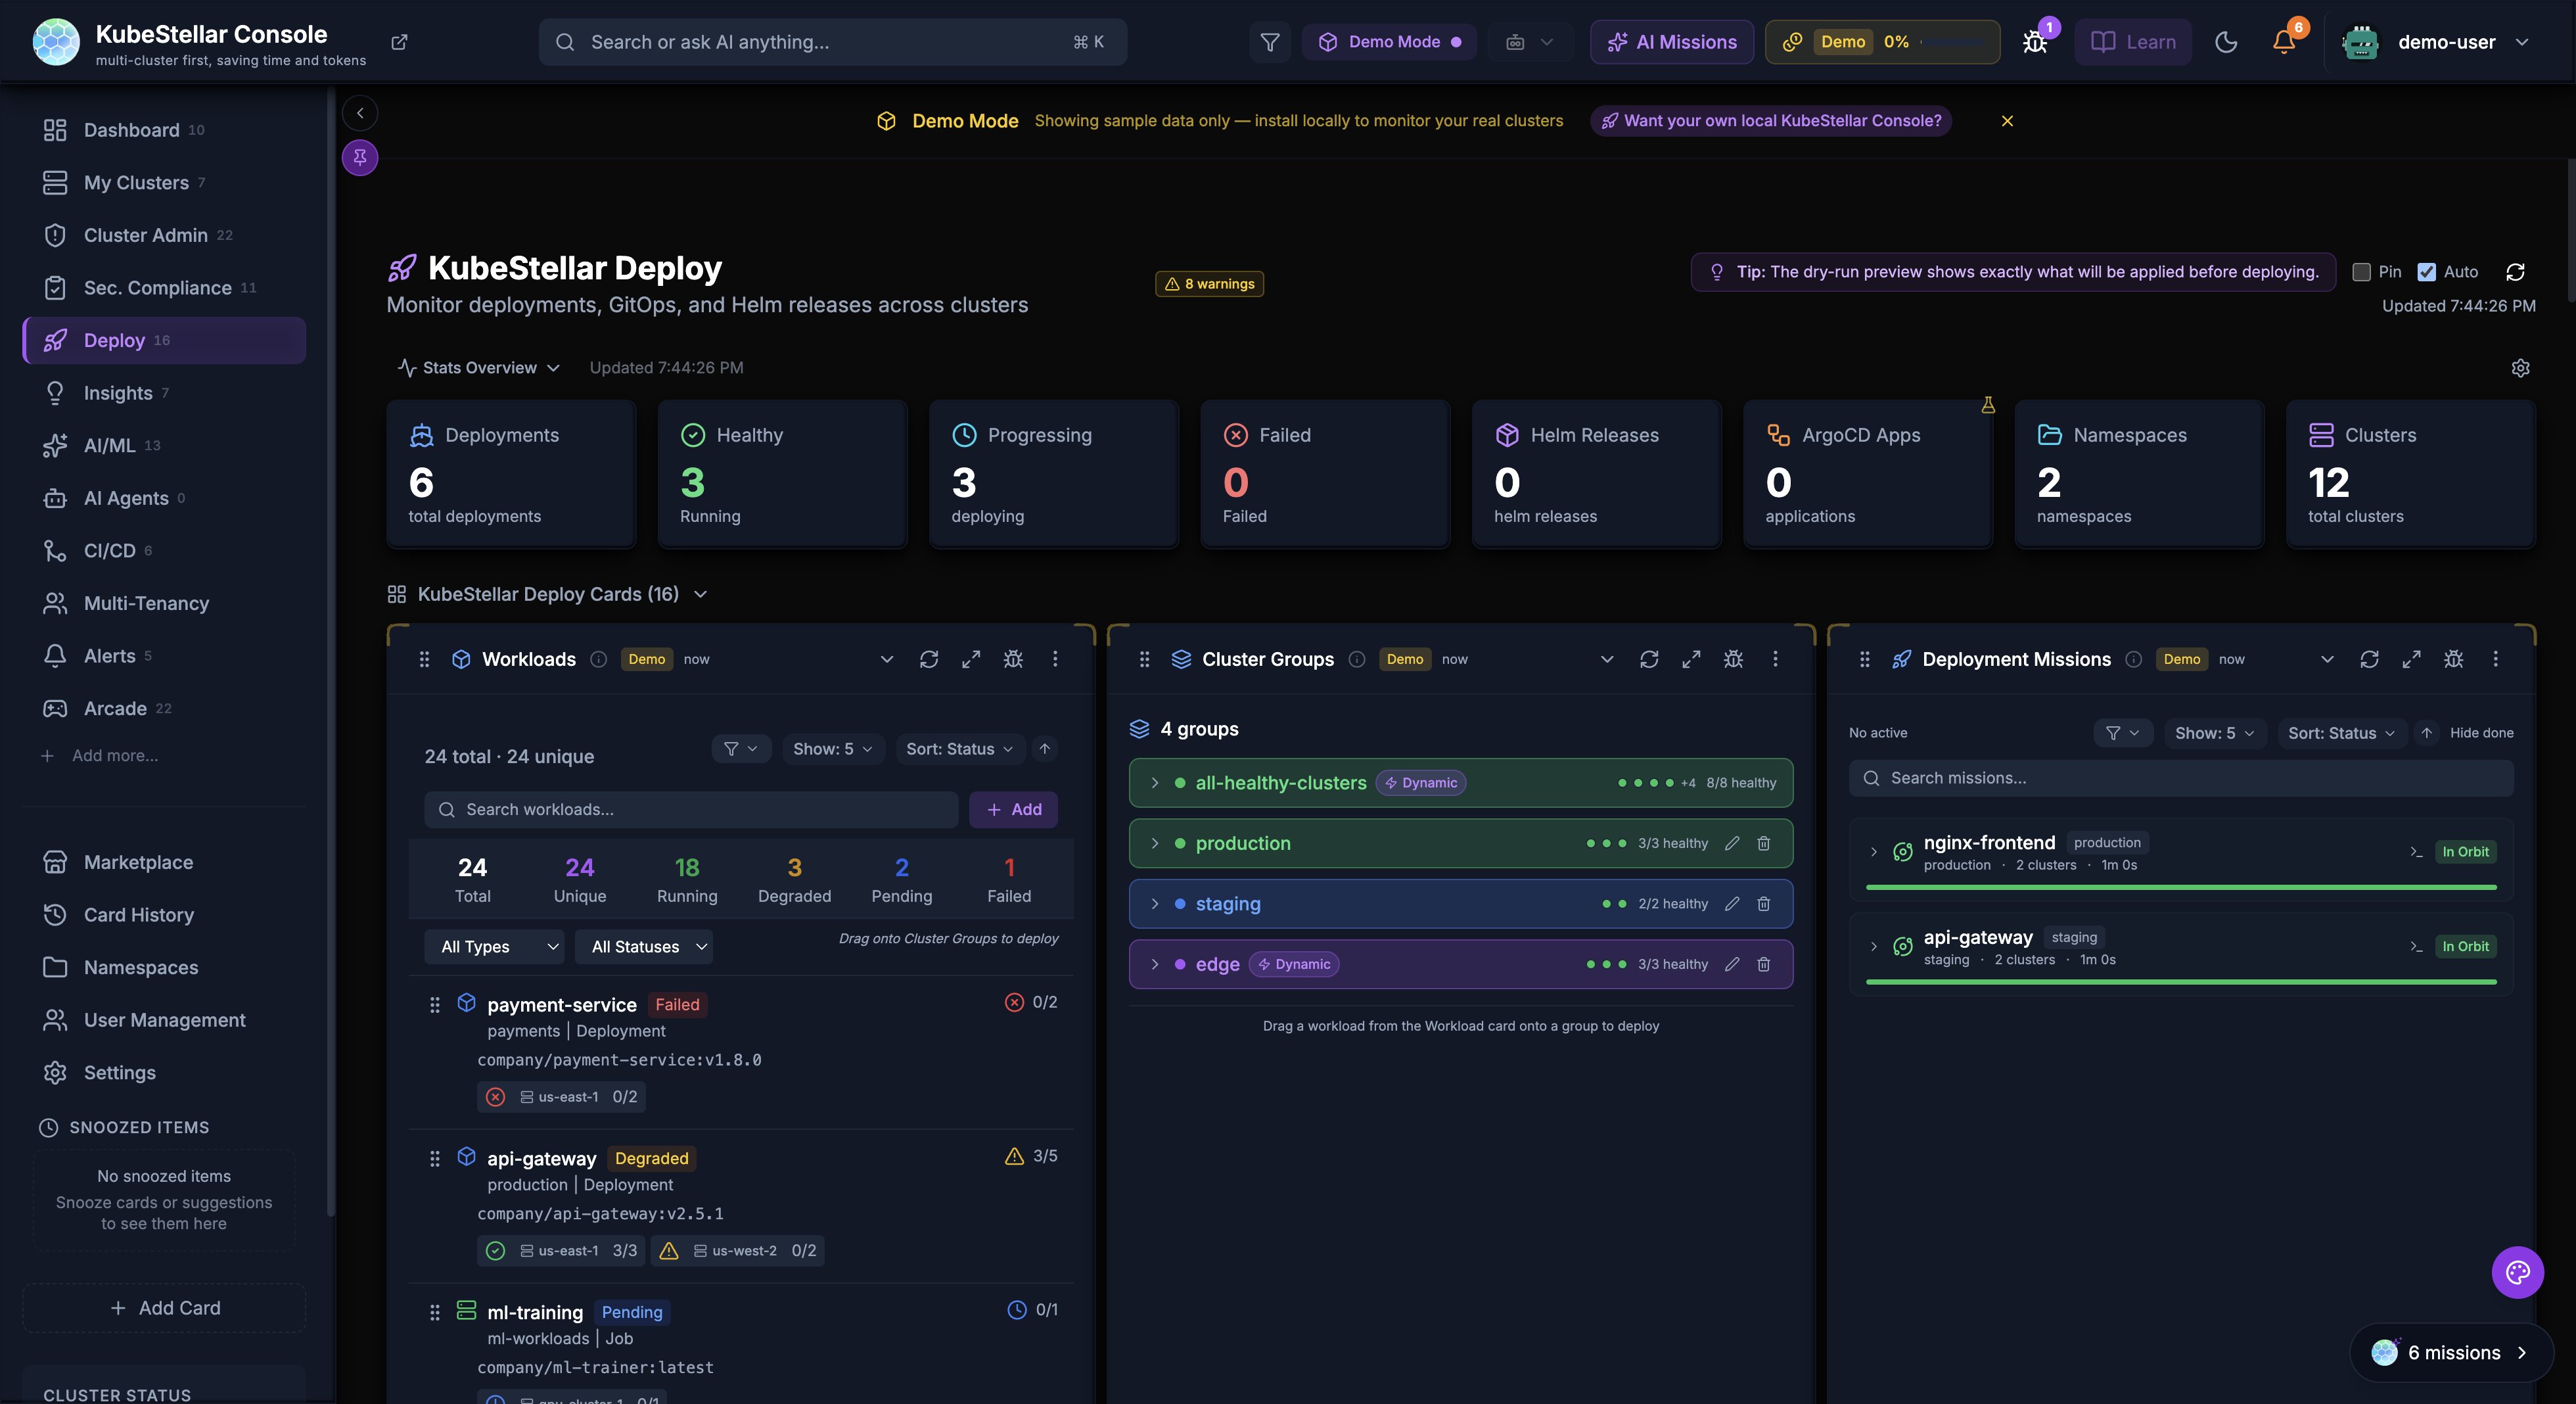Switch theme with the moon icon
Viewport: 2576px width, 1404px height.
click(2226, 42)
